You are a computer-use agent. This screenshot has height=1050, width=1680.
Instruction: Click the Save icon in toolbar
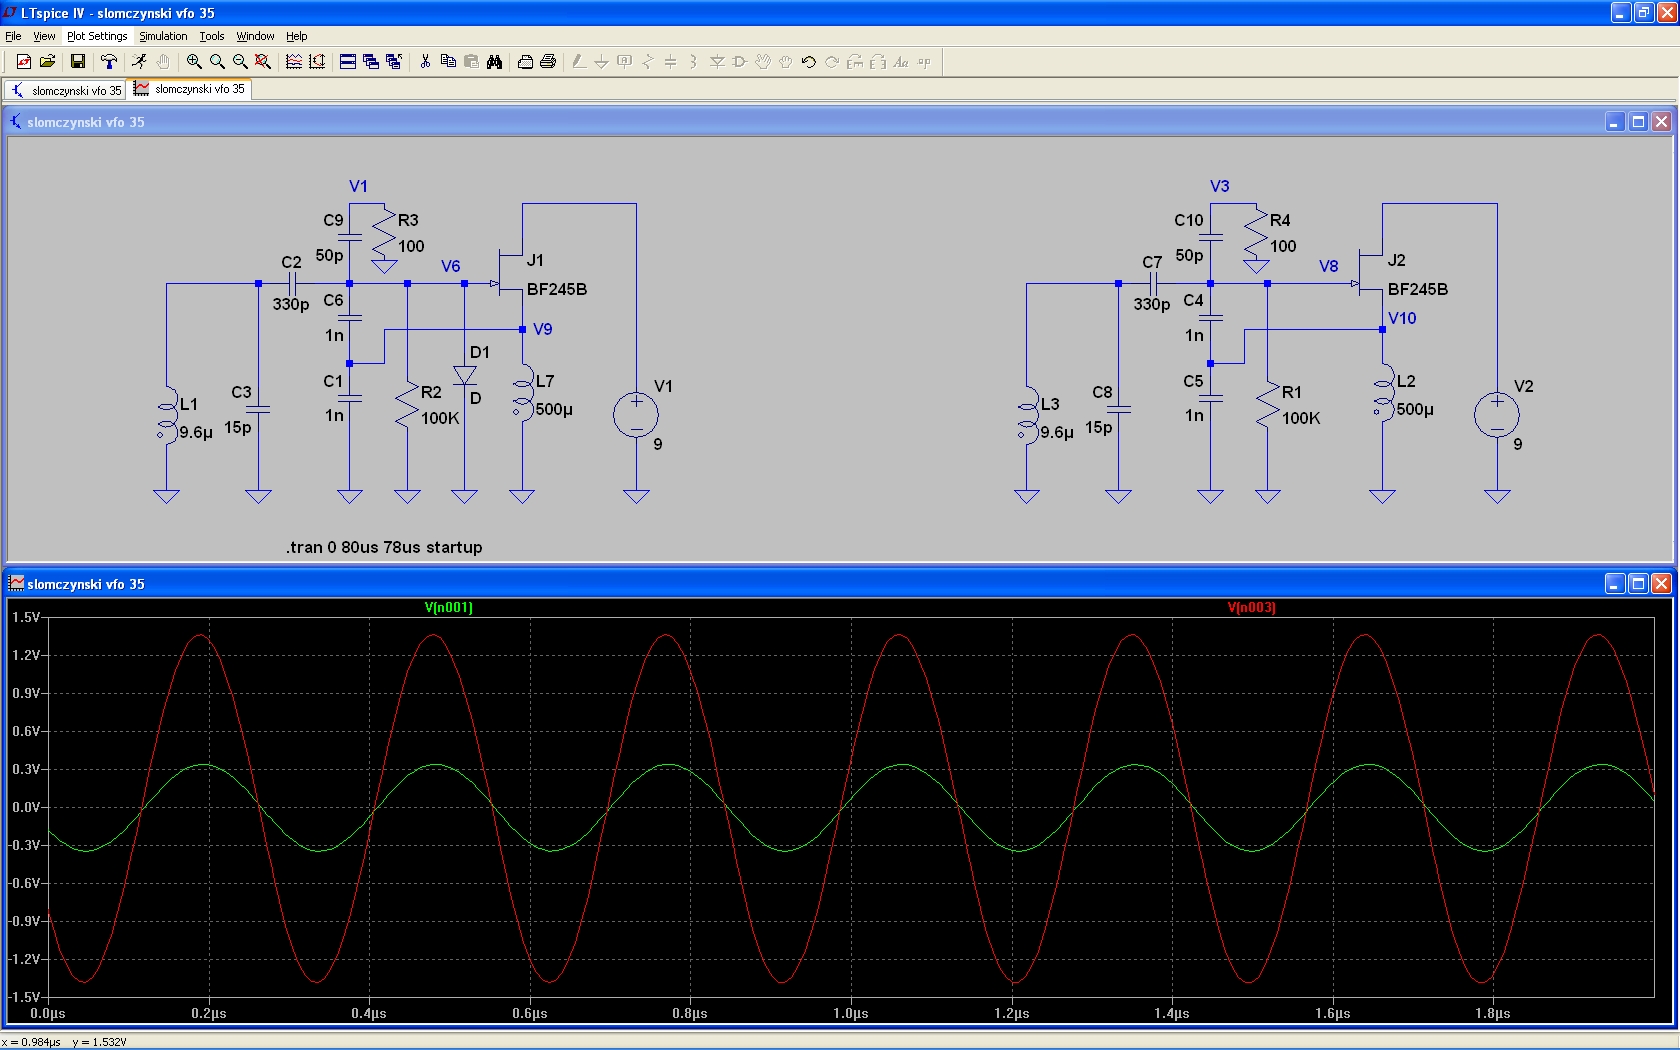(x=77, y=62)
